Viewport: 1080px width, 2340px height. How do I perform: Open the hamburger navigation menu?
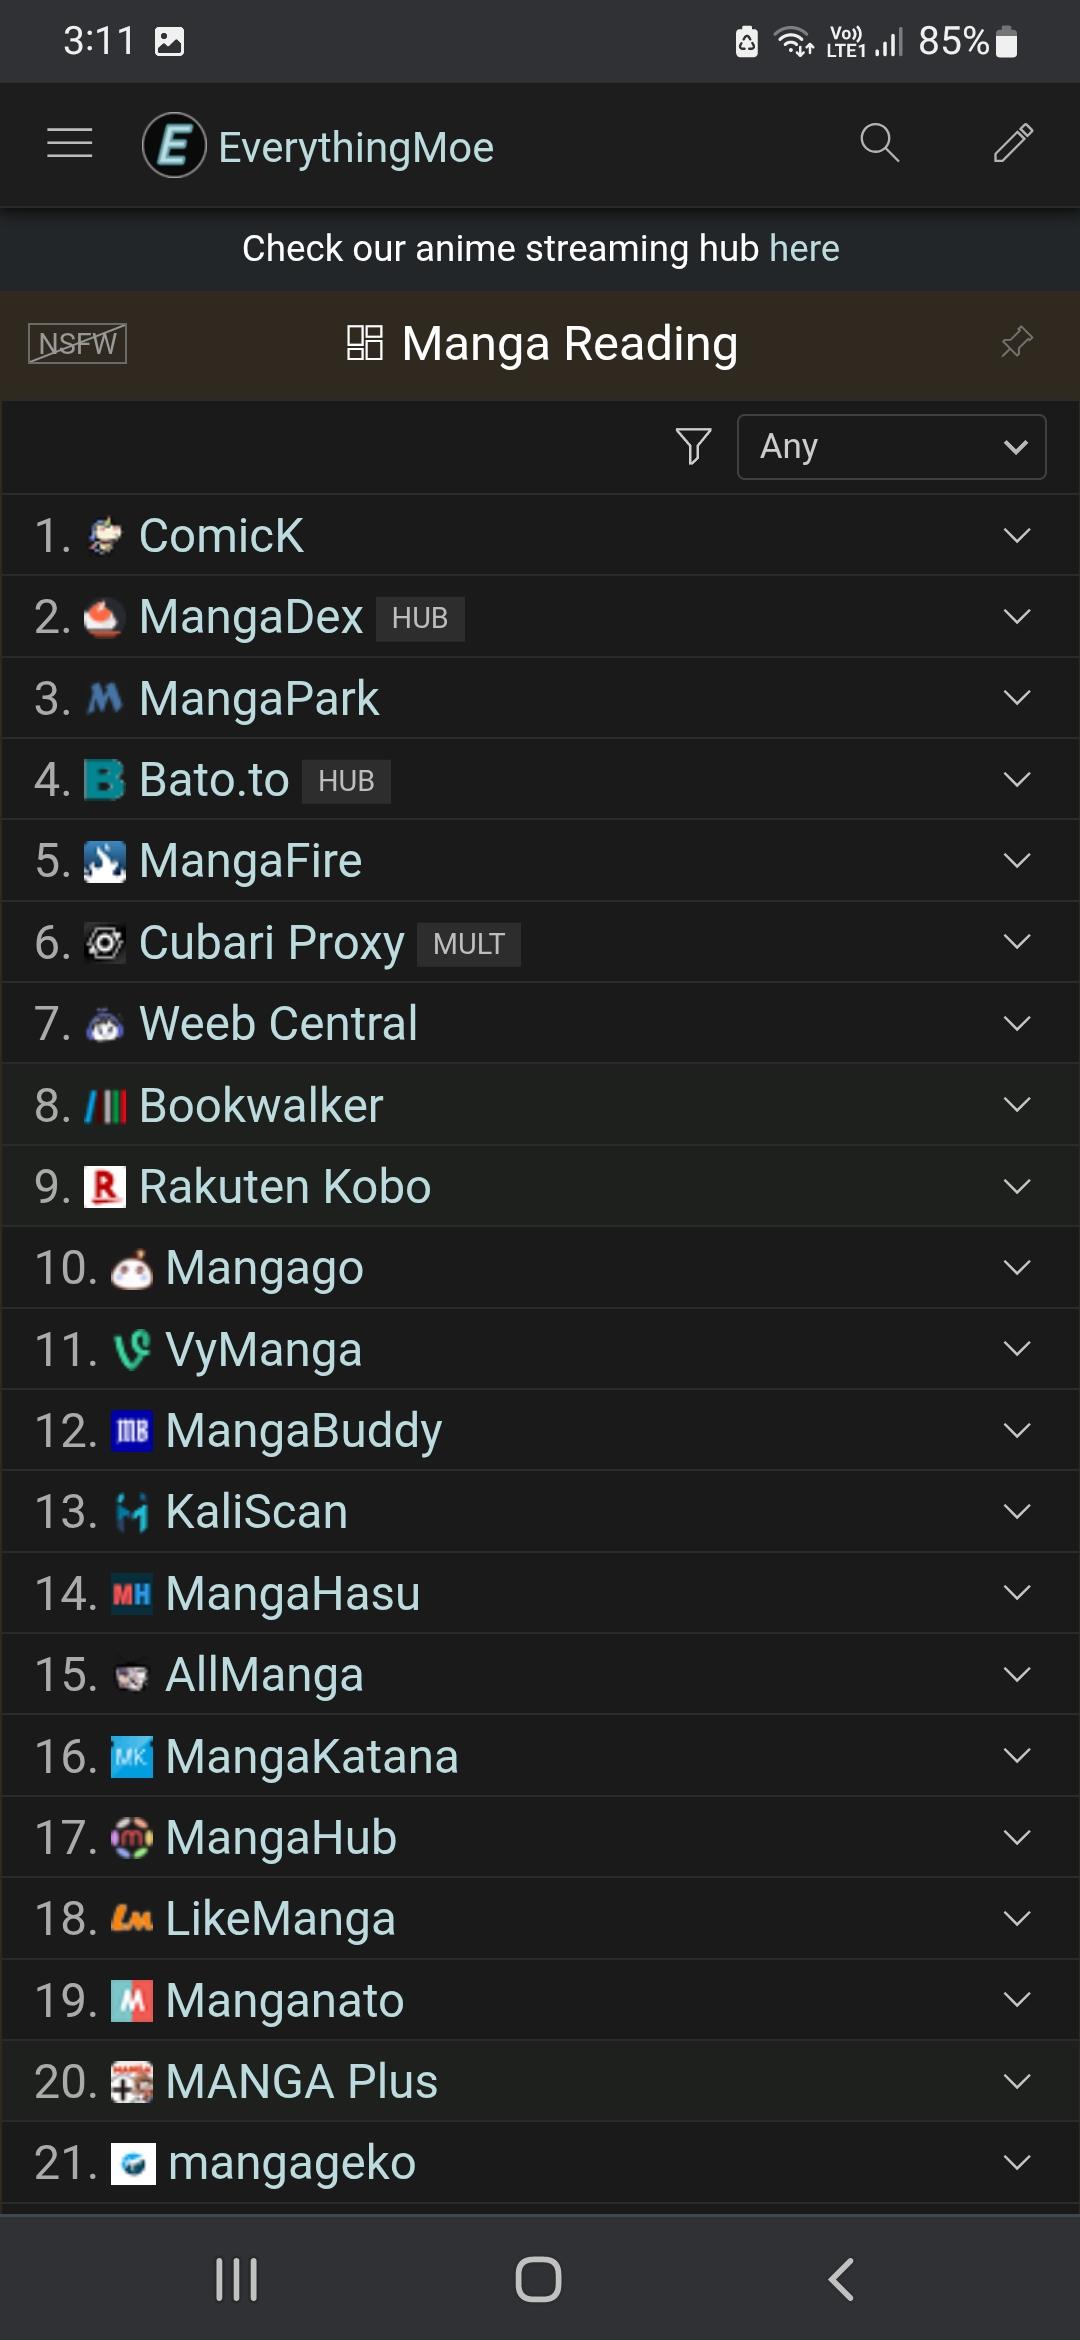tap(69, 144)
